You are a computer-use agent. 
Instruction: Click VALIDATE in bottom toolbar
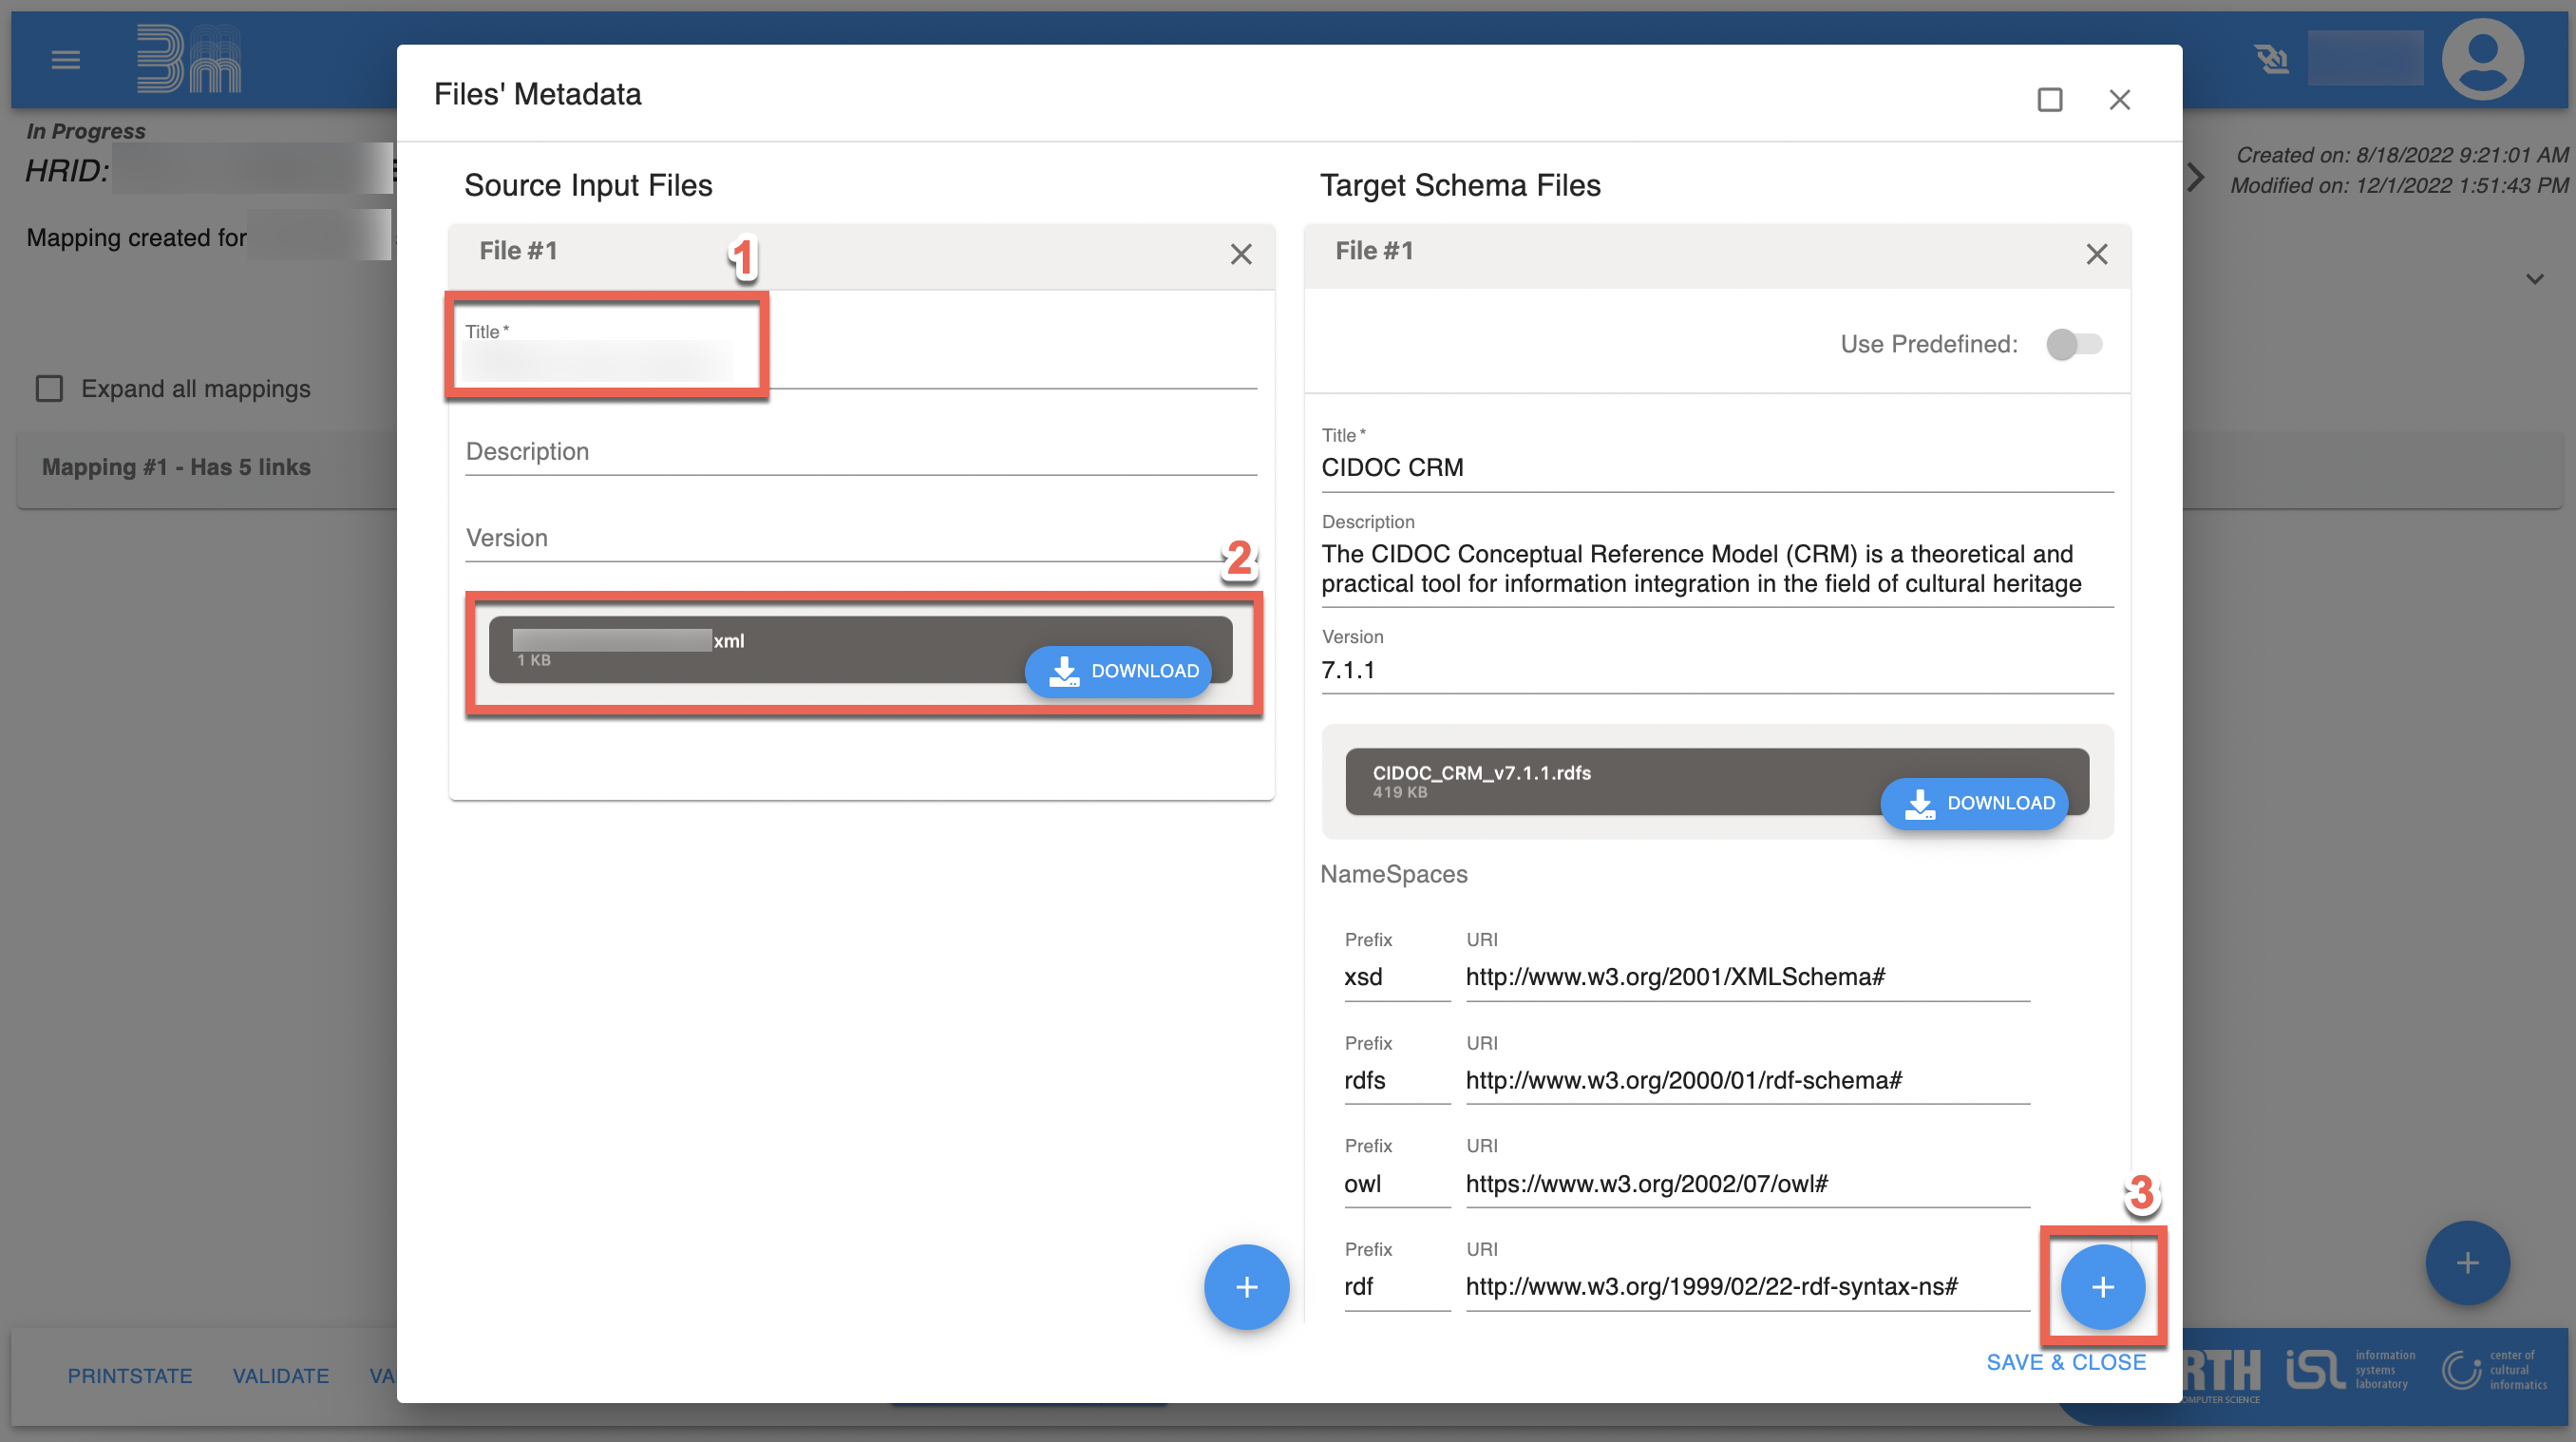(x=280, y=1376)
